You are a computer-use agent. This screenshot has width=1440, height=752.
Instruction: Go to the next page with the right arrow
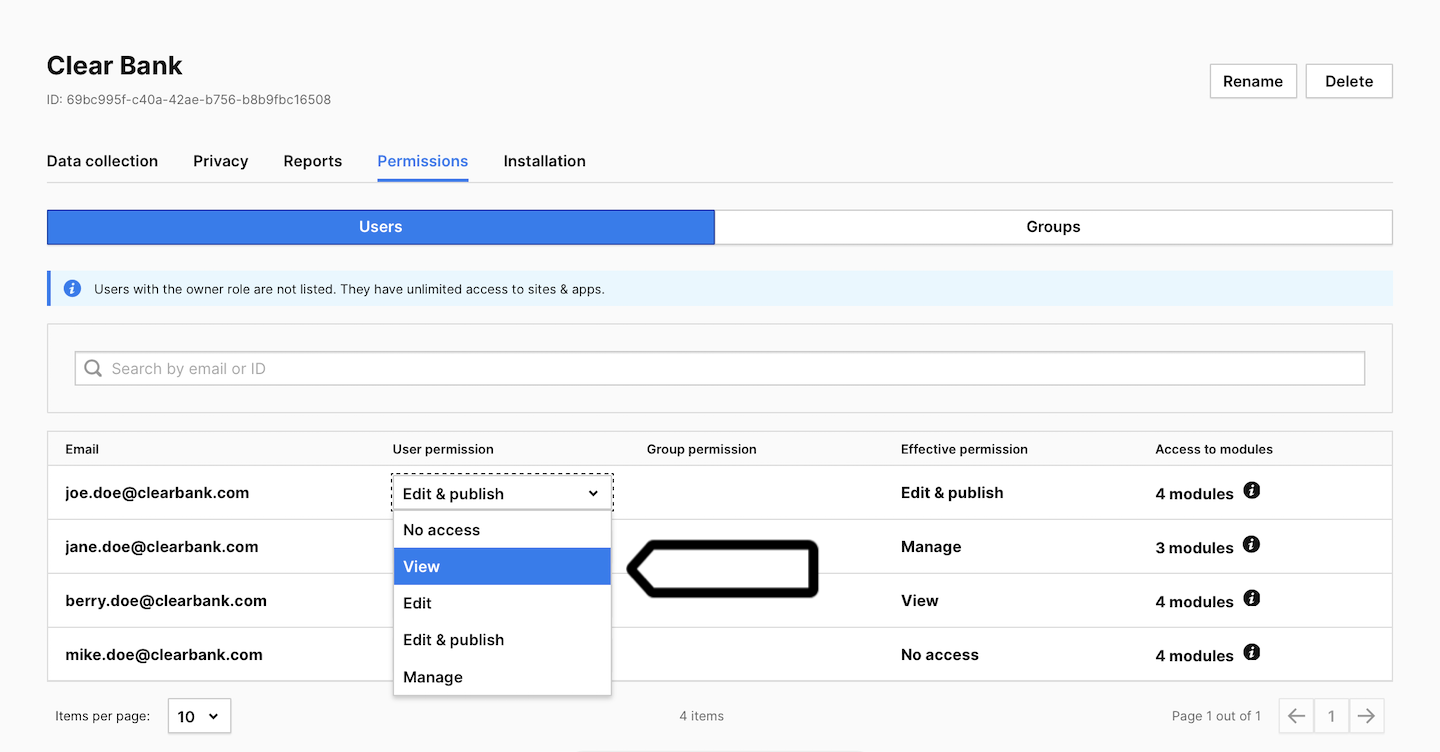[1367, 716]
